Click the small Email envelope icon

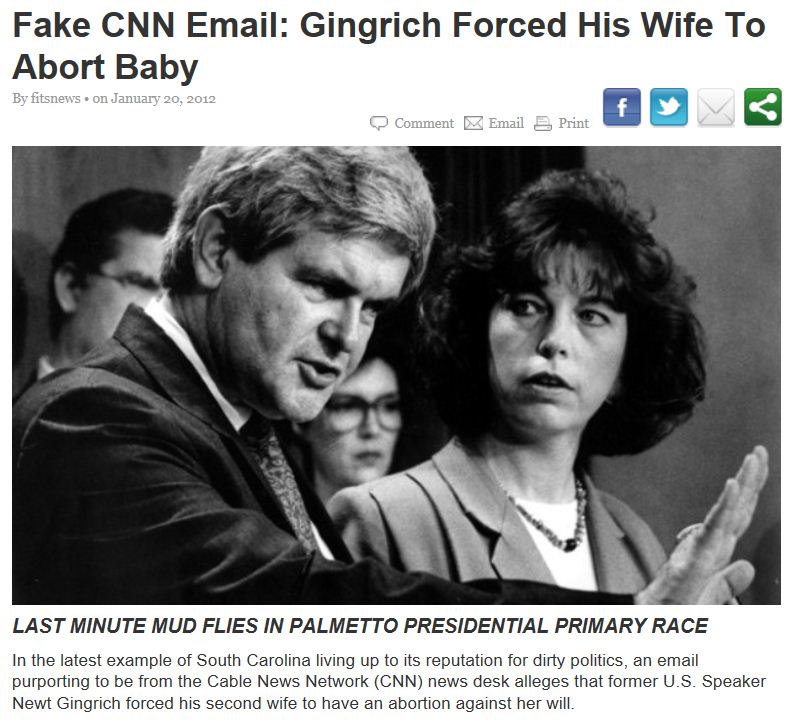473,123
